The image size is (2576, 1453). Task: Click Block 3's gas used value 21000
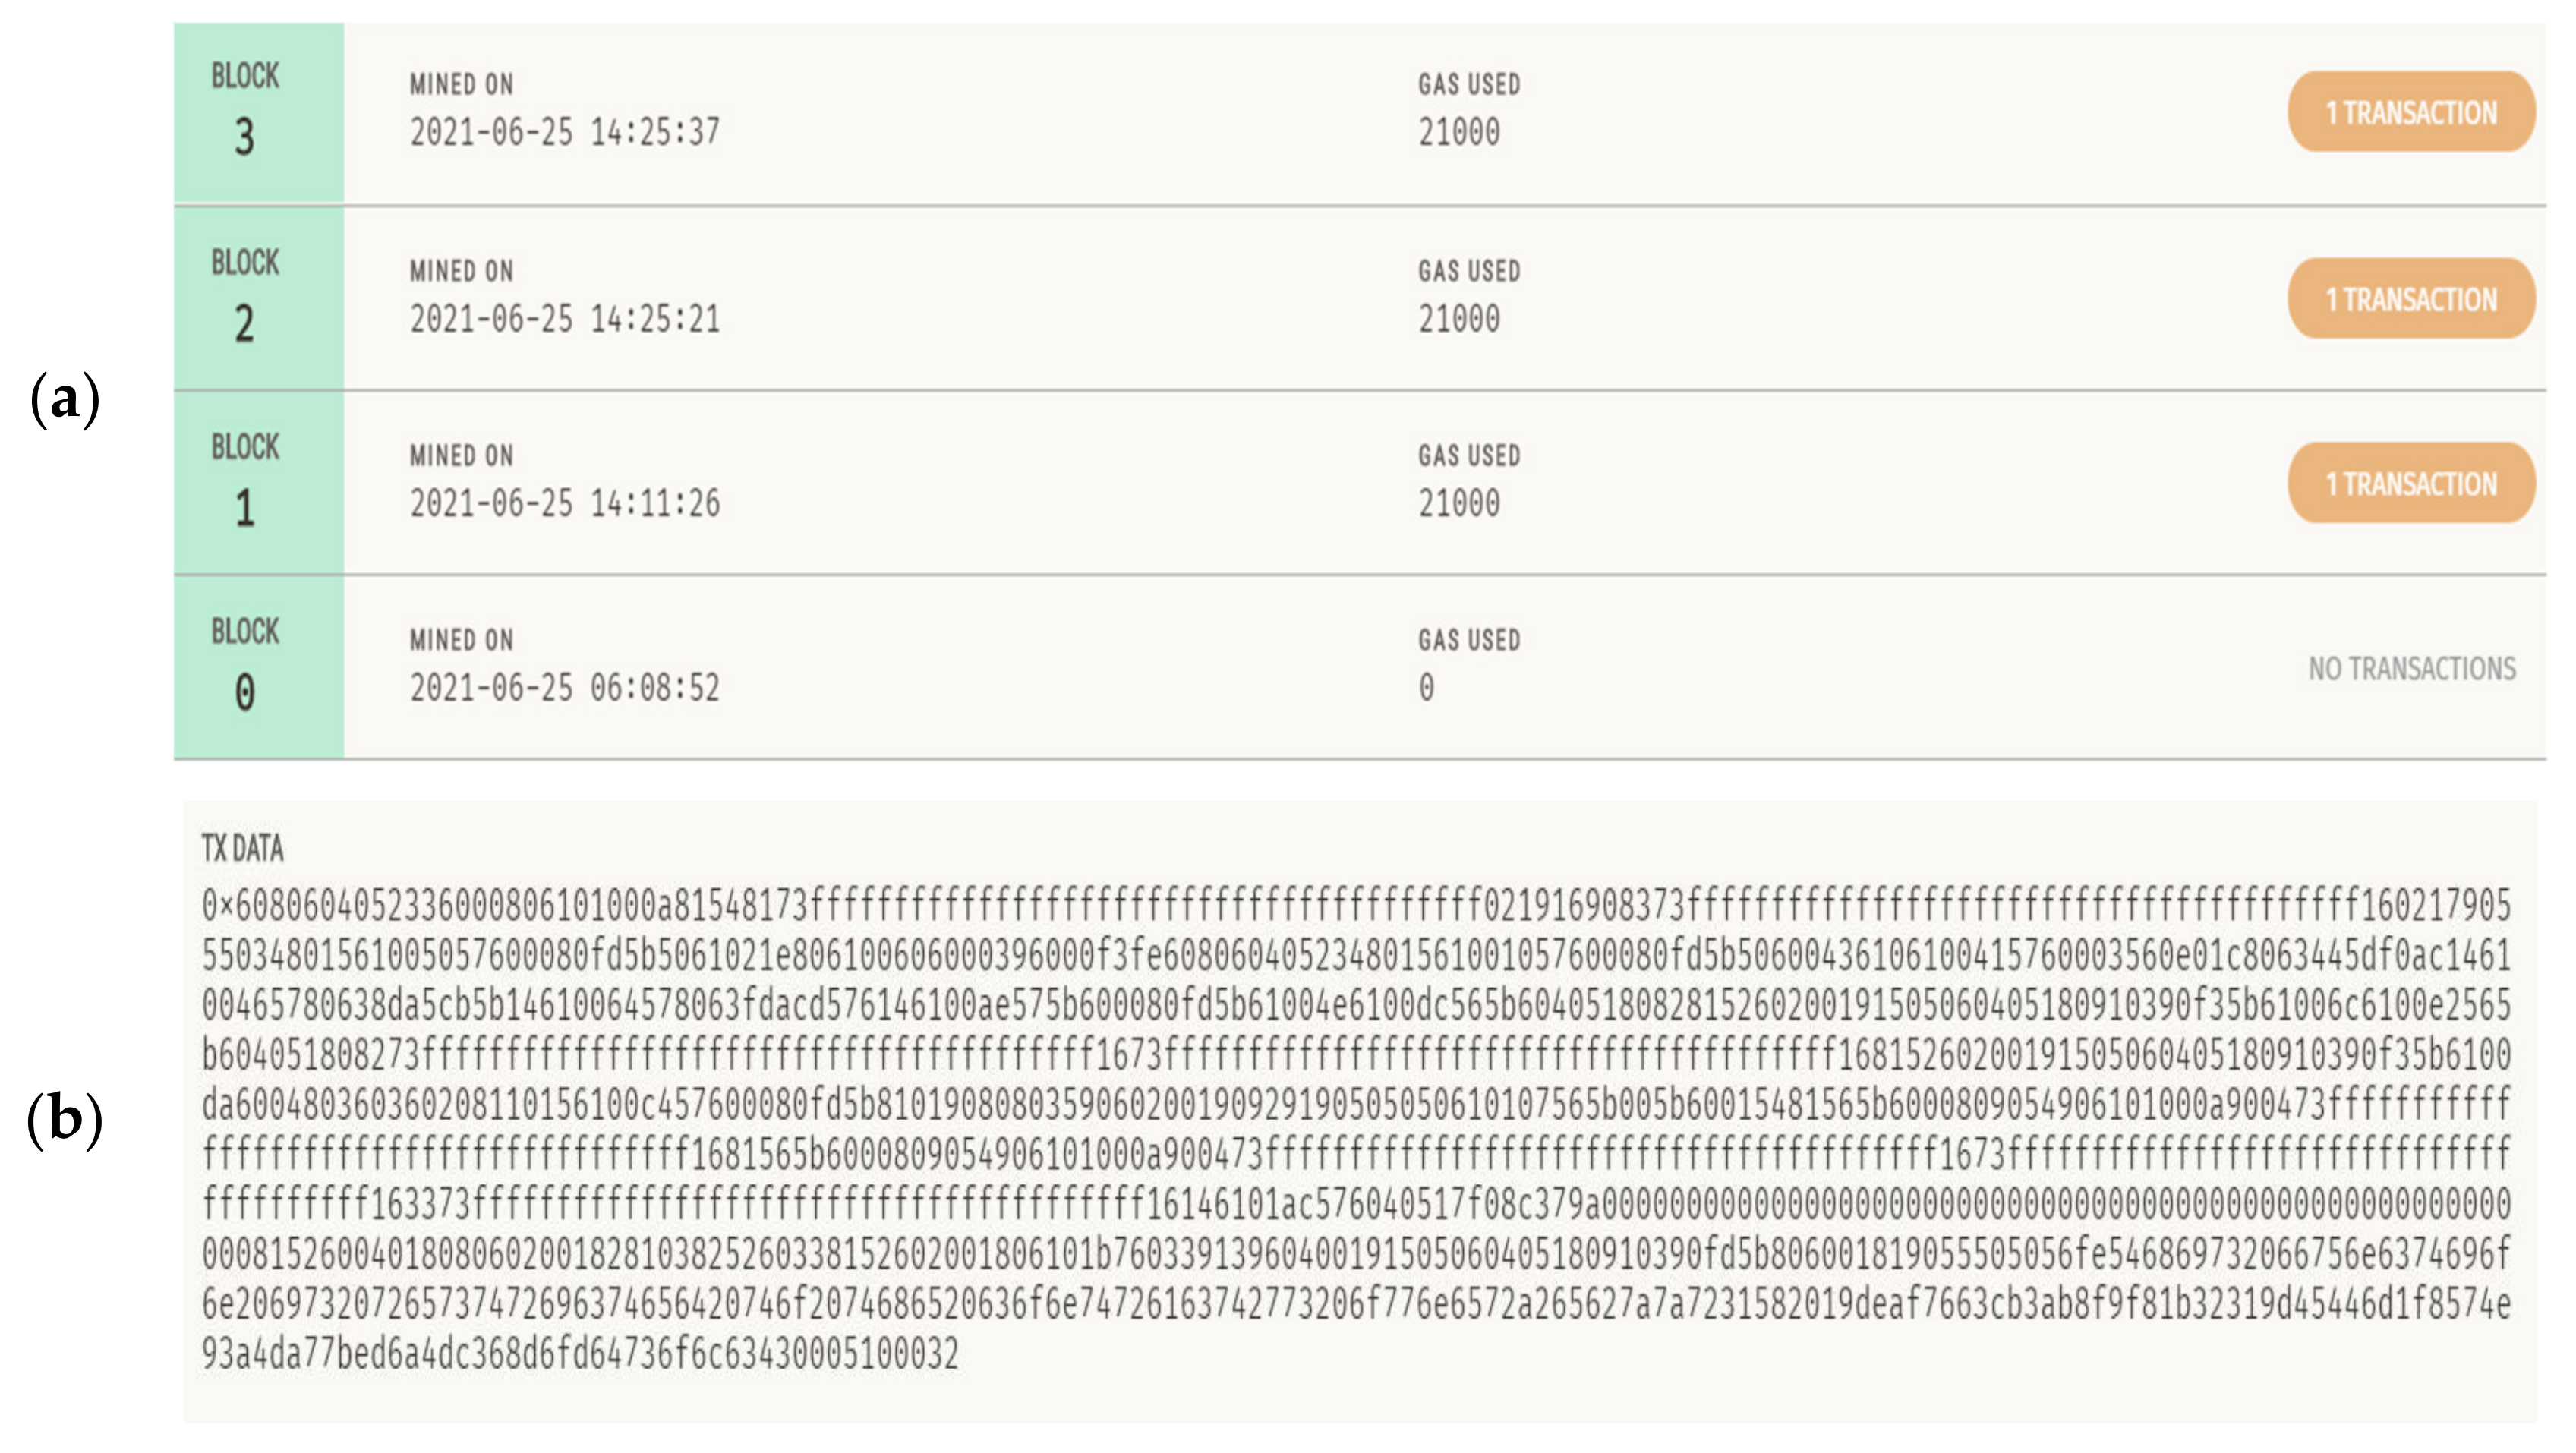[1458, 132]
